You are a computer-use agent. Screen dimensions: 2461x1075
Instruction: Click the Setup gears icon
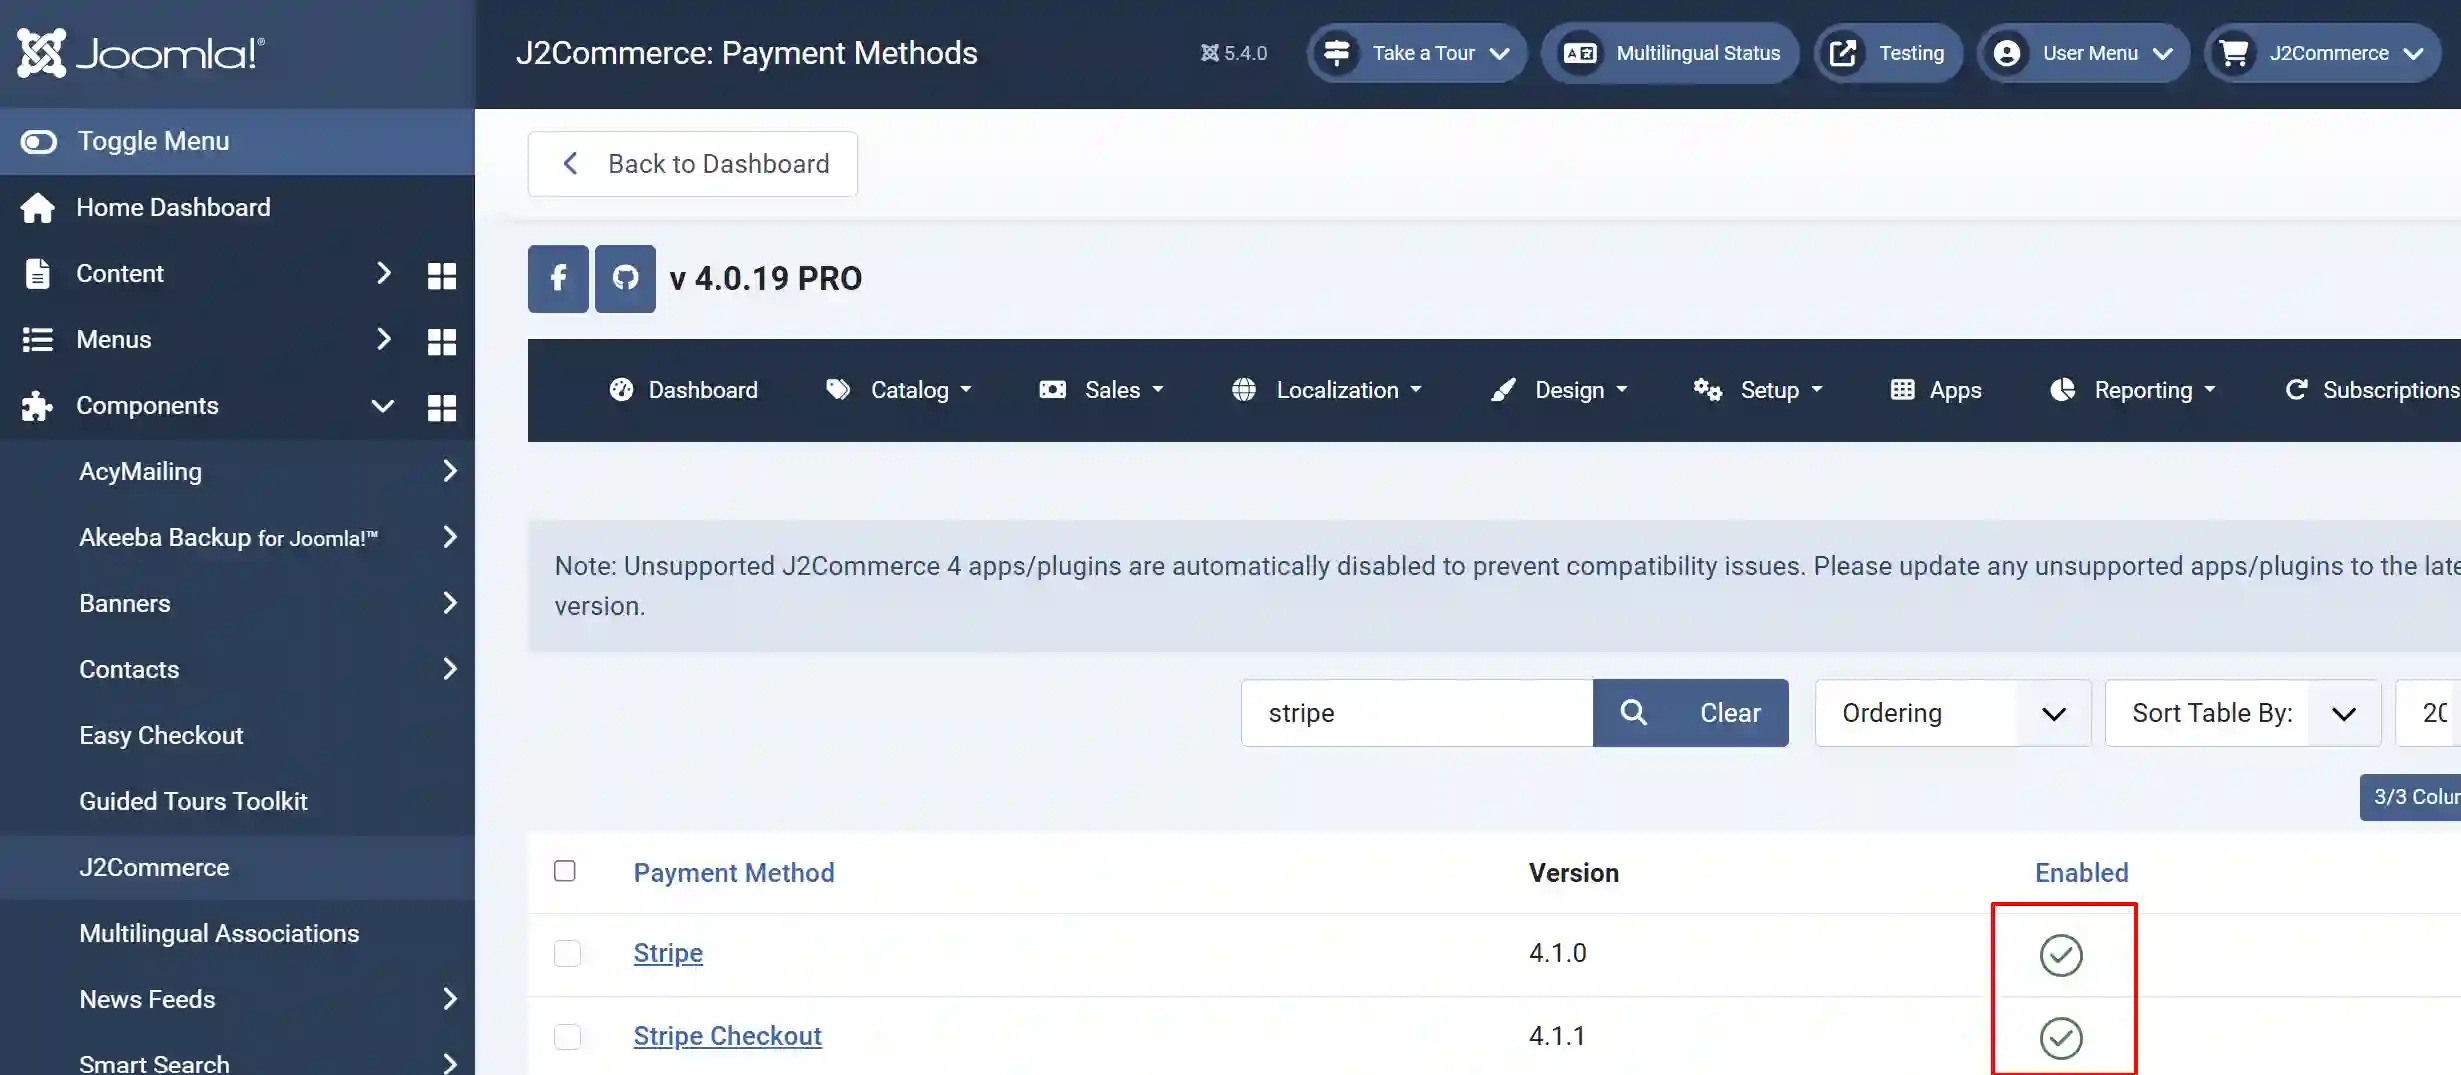click(x=1707, y=390)
